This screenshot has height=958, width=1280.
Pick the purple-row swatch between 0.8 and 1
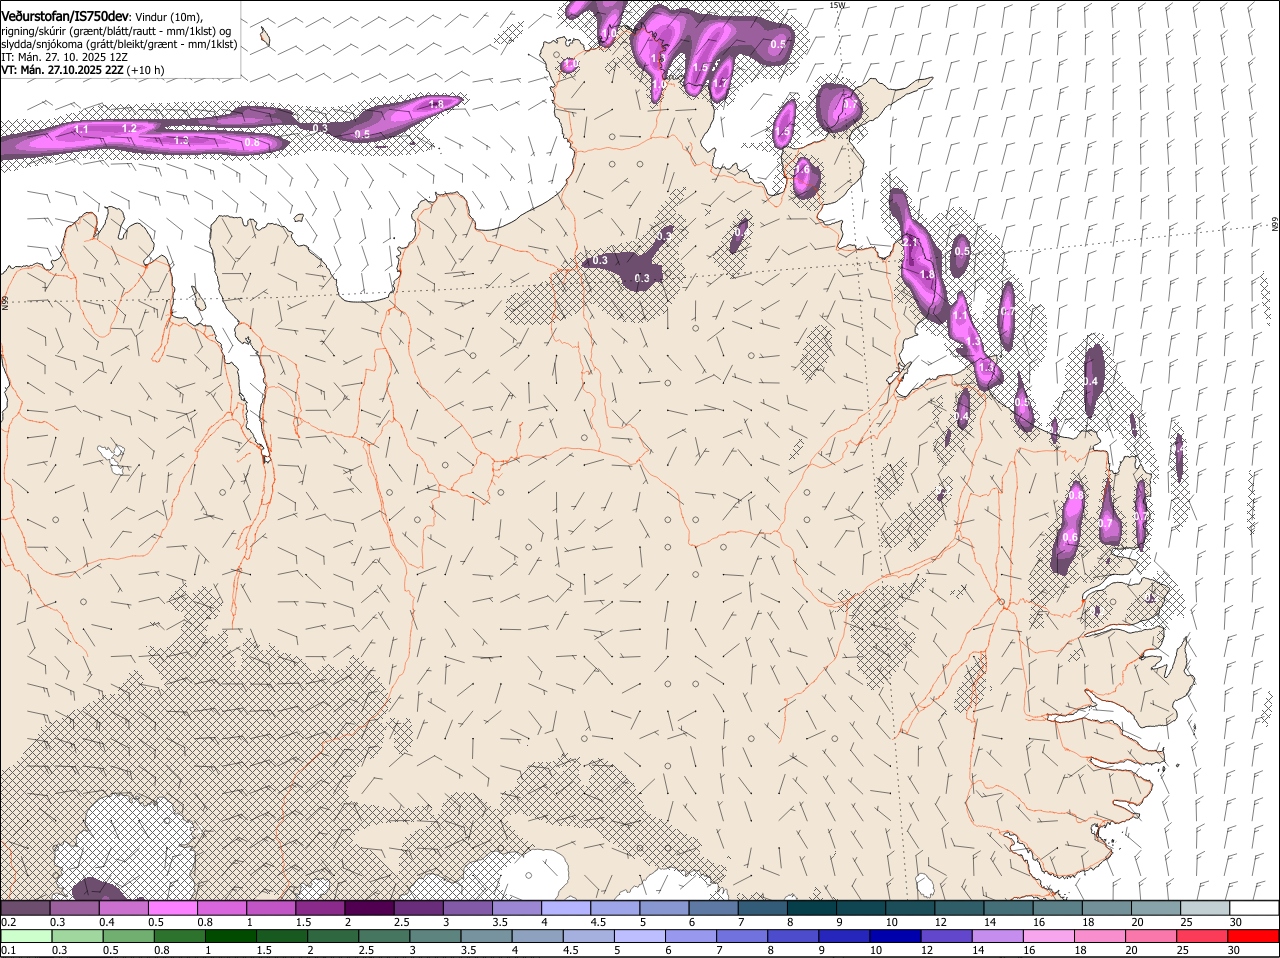tap(222, 907)
